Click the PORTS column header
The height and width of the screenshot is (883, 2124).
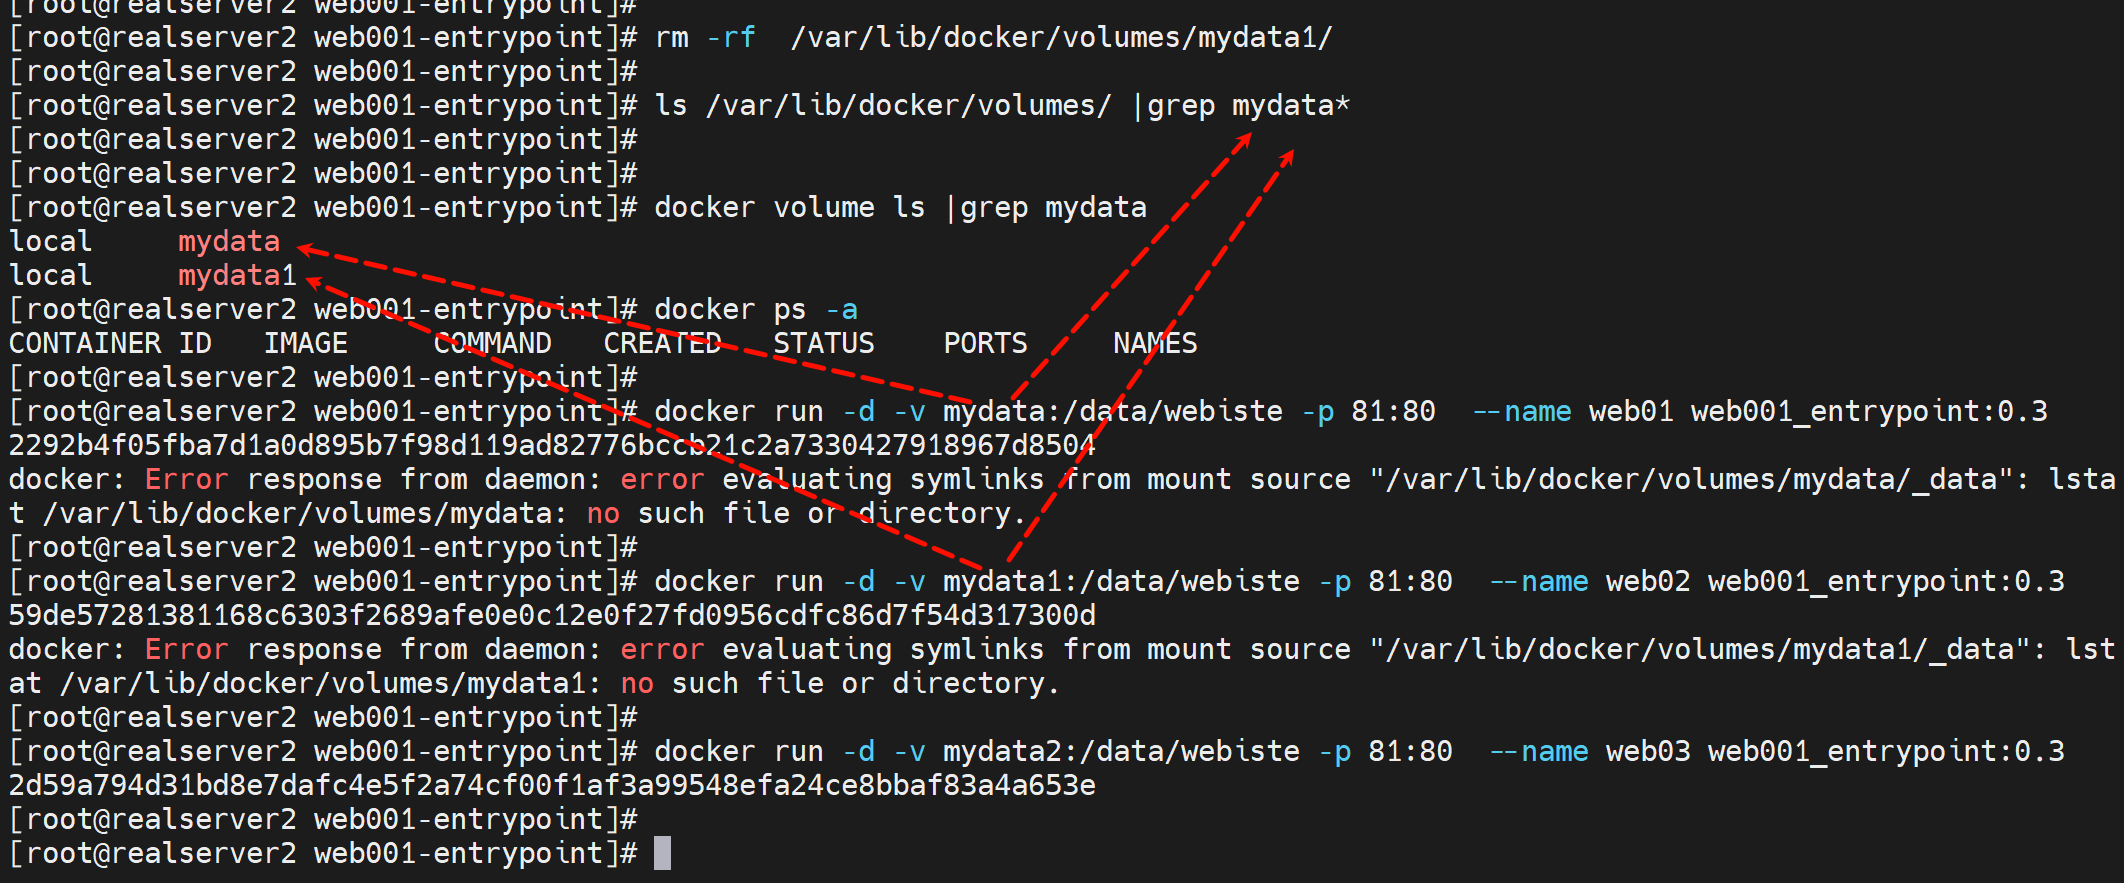click(x=985, y=344)
